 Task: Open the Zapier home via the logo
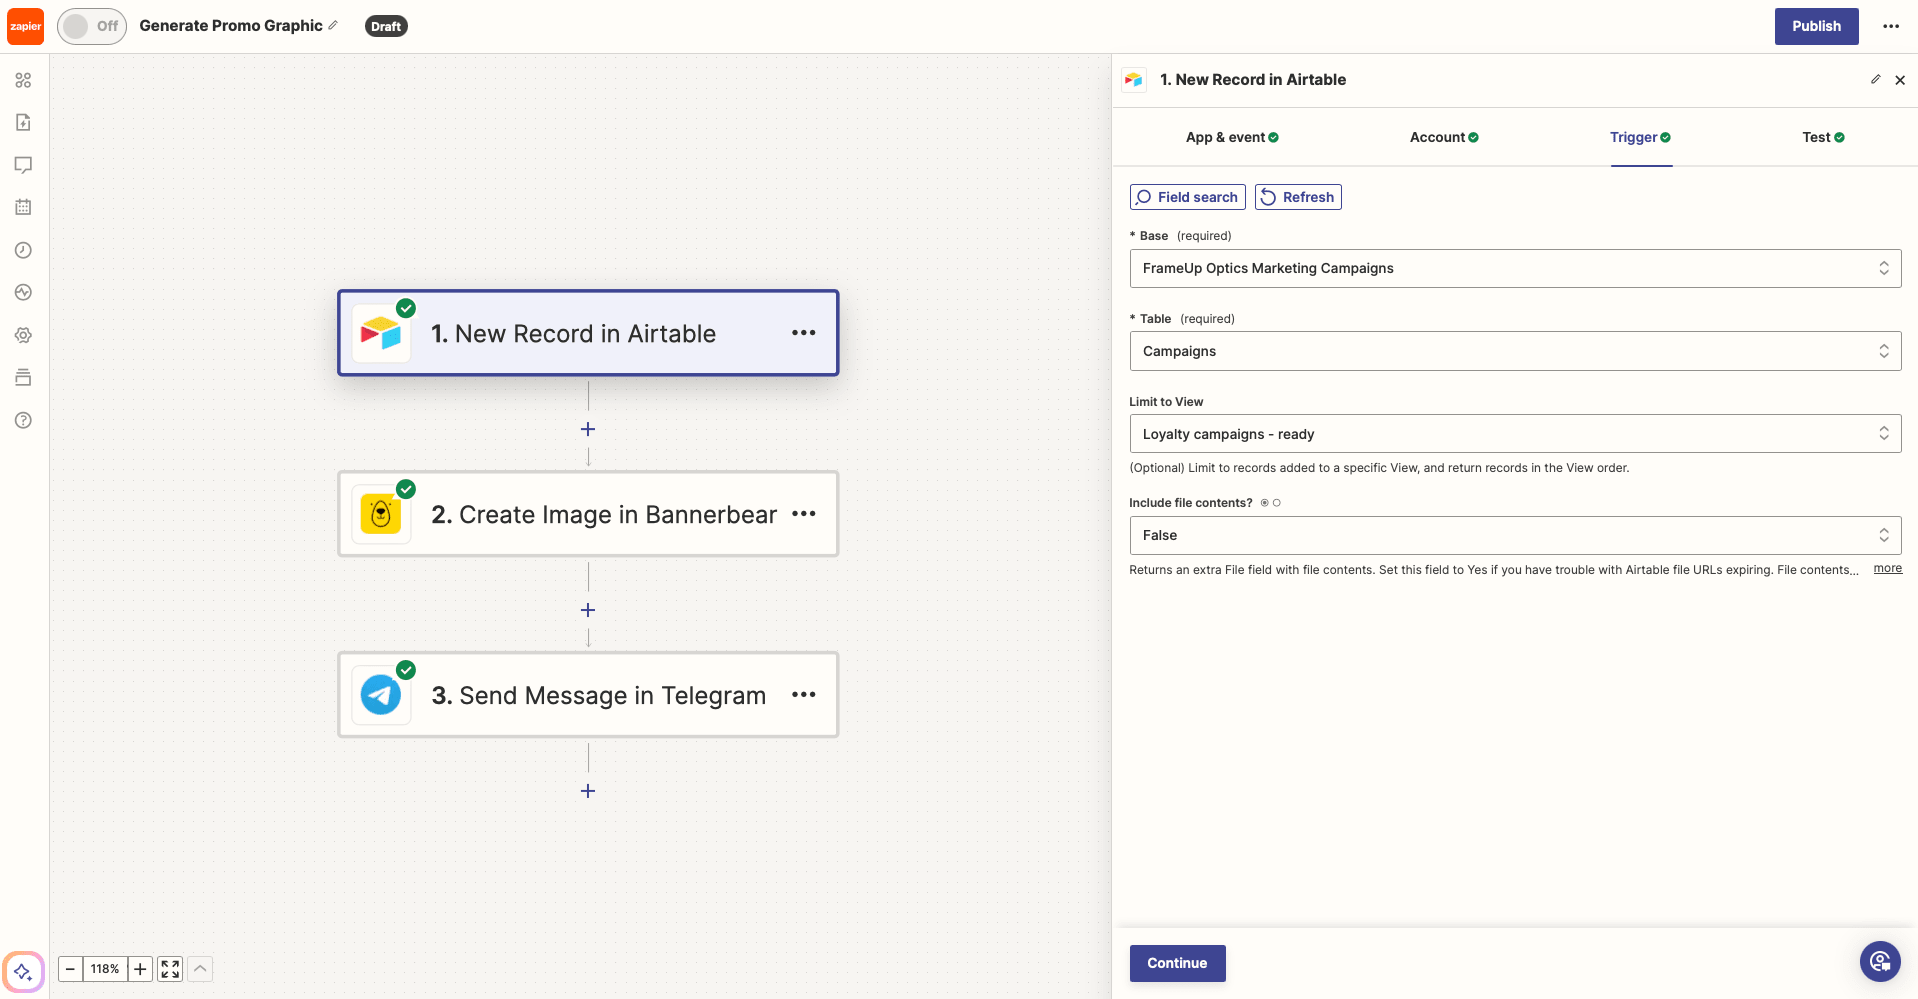click(x=24, y=26)
